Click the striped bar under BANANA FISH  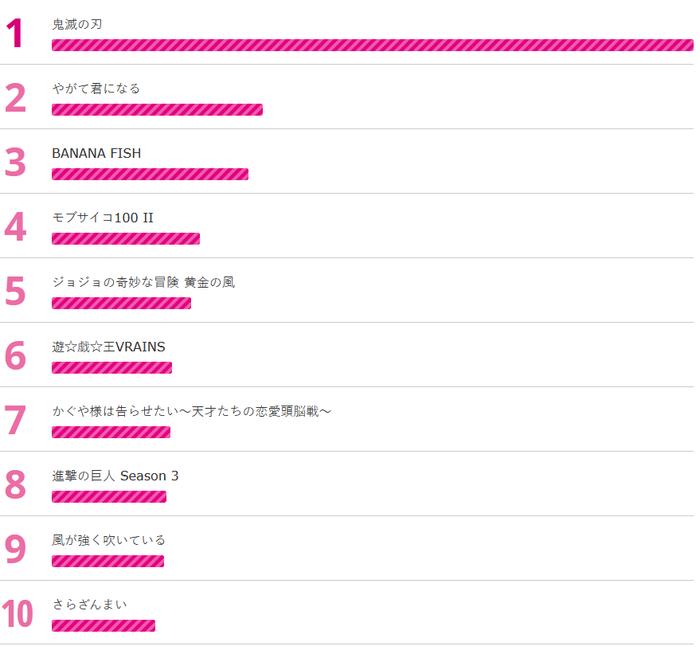coord(150,174)
